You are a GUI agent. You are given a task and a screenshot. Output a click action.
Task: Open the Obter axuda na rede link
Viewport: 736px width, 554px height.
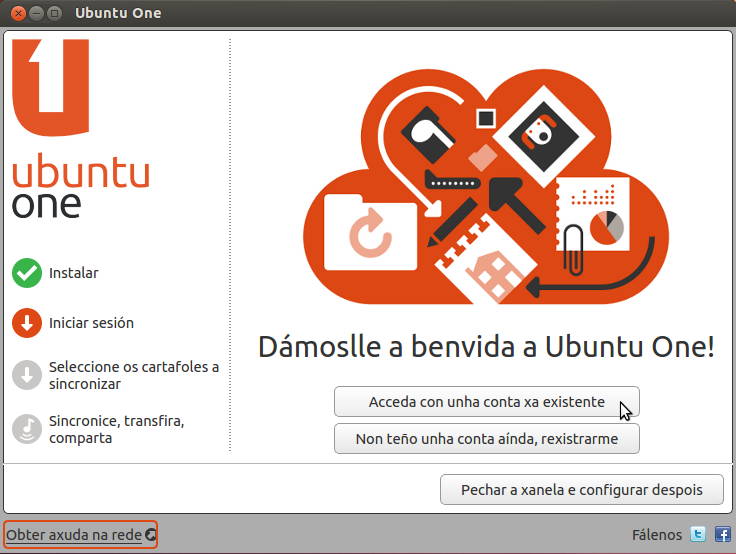pyautogui.click(x=74, y=535)
